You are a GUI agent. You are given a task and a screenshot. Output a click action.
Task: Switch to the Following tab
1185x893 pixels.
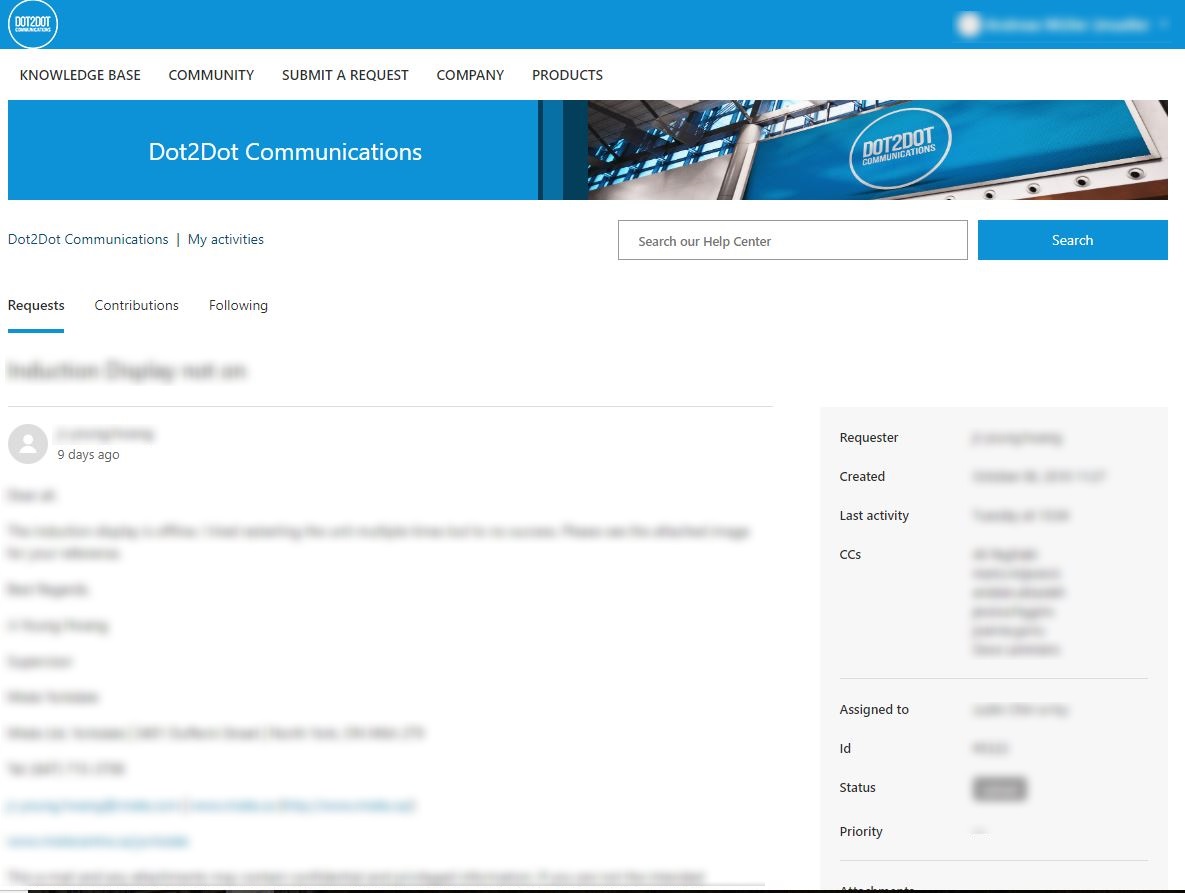[x=238, y=305]
